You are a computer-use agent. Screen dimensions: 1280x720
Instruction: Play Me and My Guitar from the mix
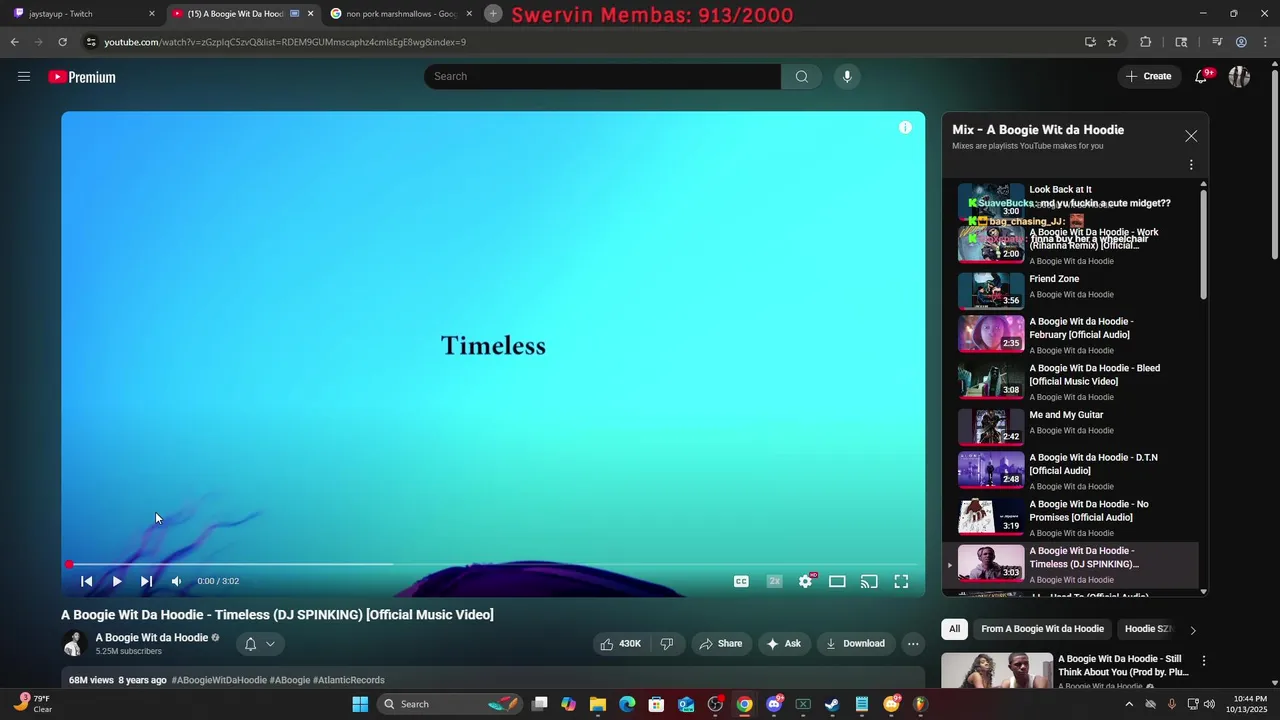[1072, 426]
